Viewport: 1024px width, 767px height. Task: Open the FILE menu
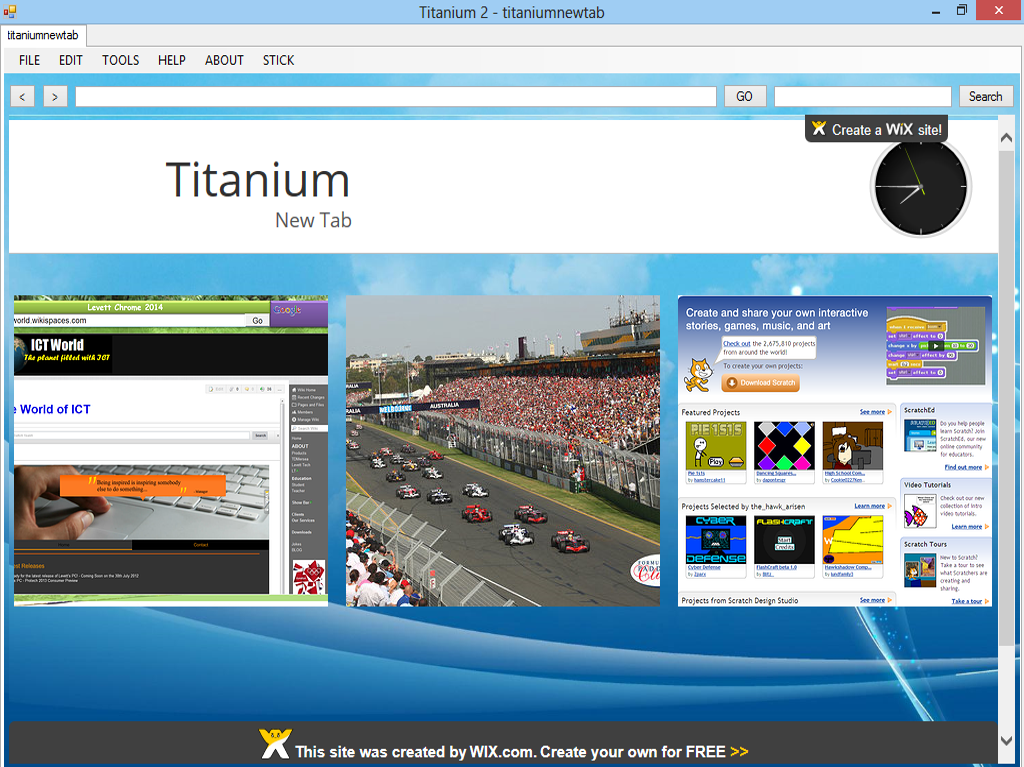click(x=29, y=60)
